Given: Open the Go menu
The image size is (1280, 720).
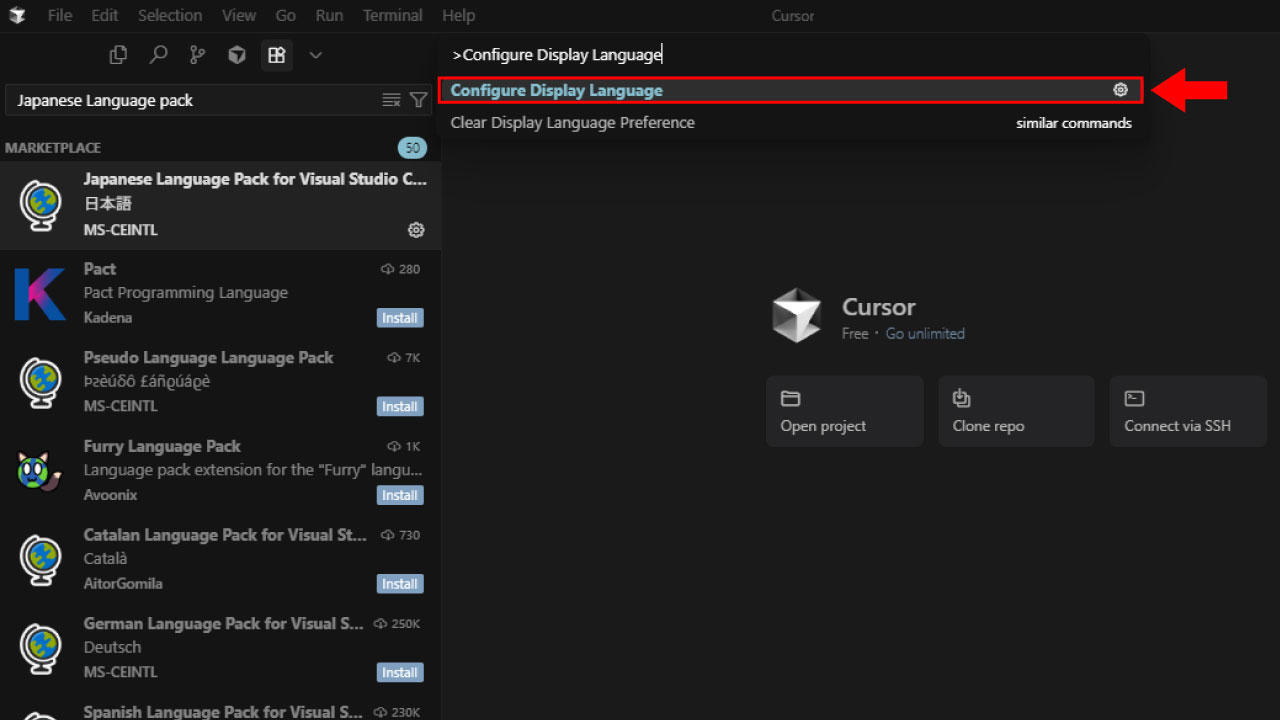Looking at the screenshot, I should [286, 15].
